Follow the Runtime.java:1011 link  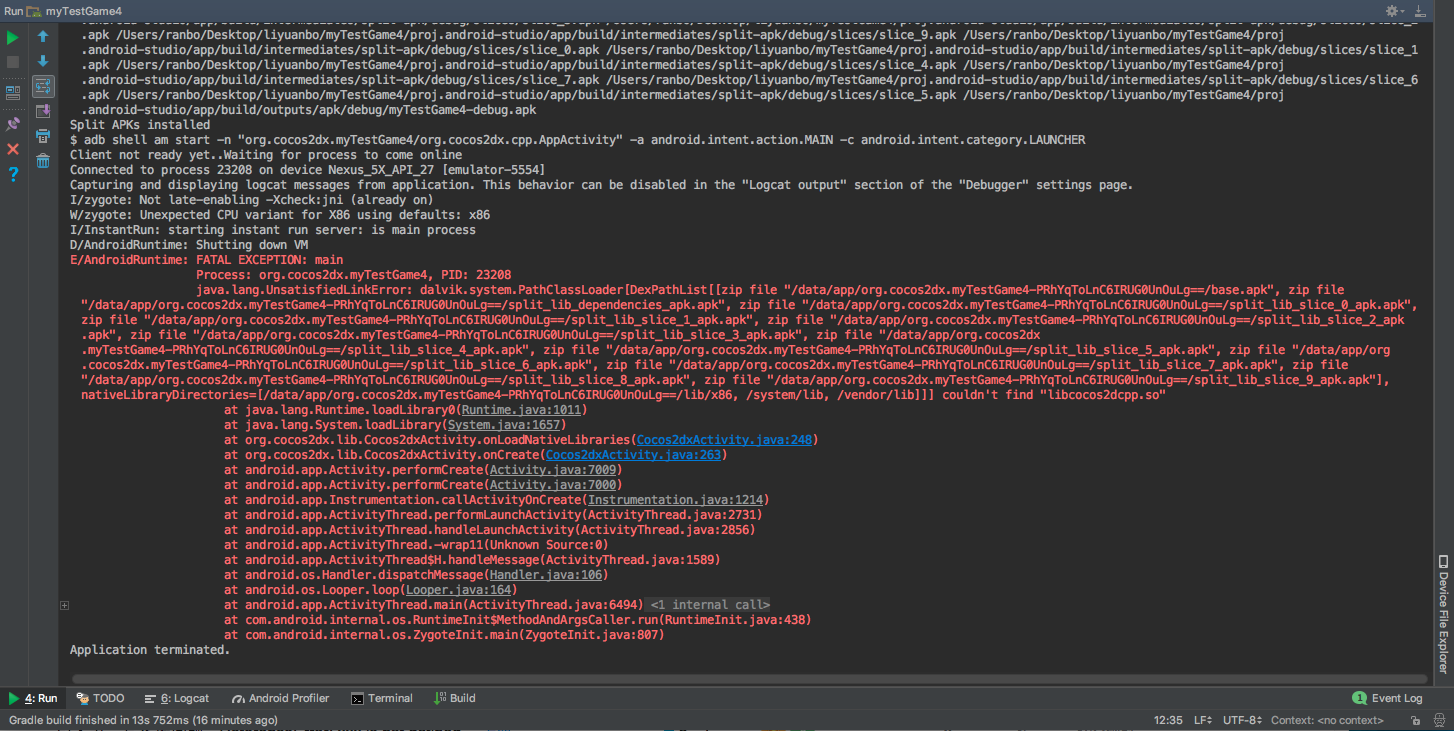[521, 410]
